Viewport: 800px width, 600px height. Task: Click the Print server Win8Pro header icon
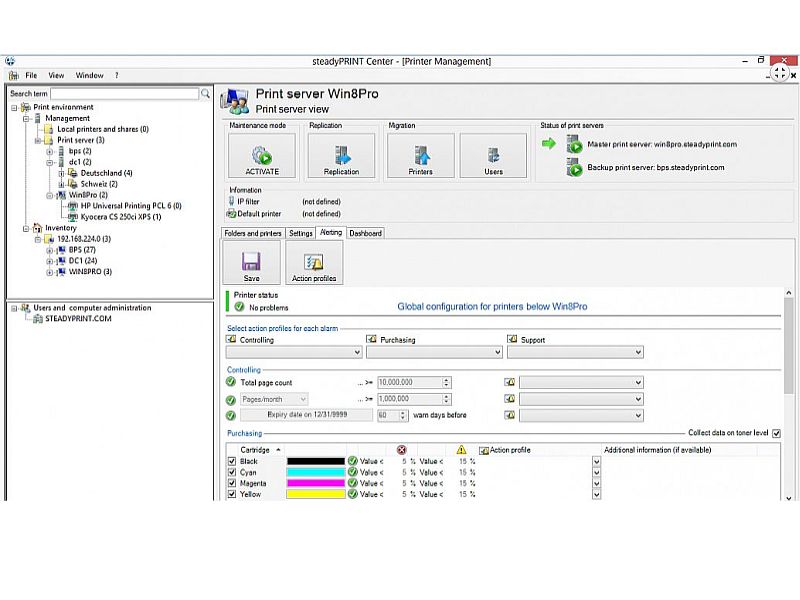[235, 100]
